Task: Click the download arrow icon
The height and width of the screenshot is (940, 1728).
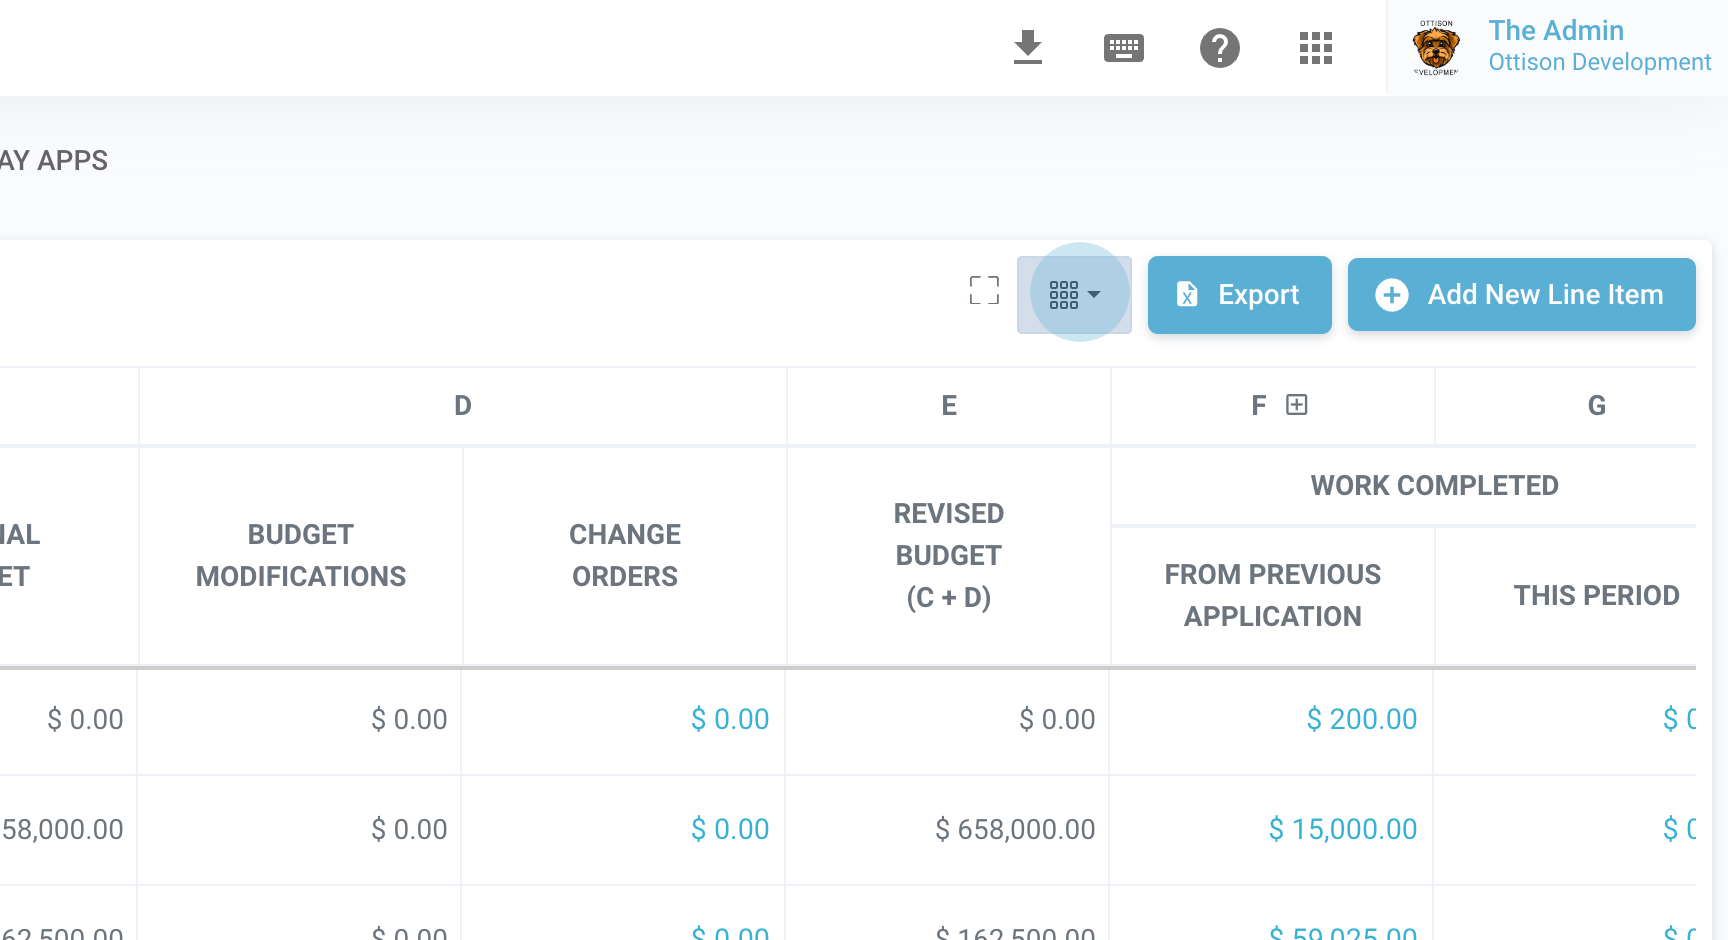Action: (x=1027, y=47)
